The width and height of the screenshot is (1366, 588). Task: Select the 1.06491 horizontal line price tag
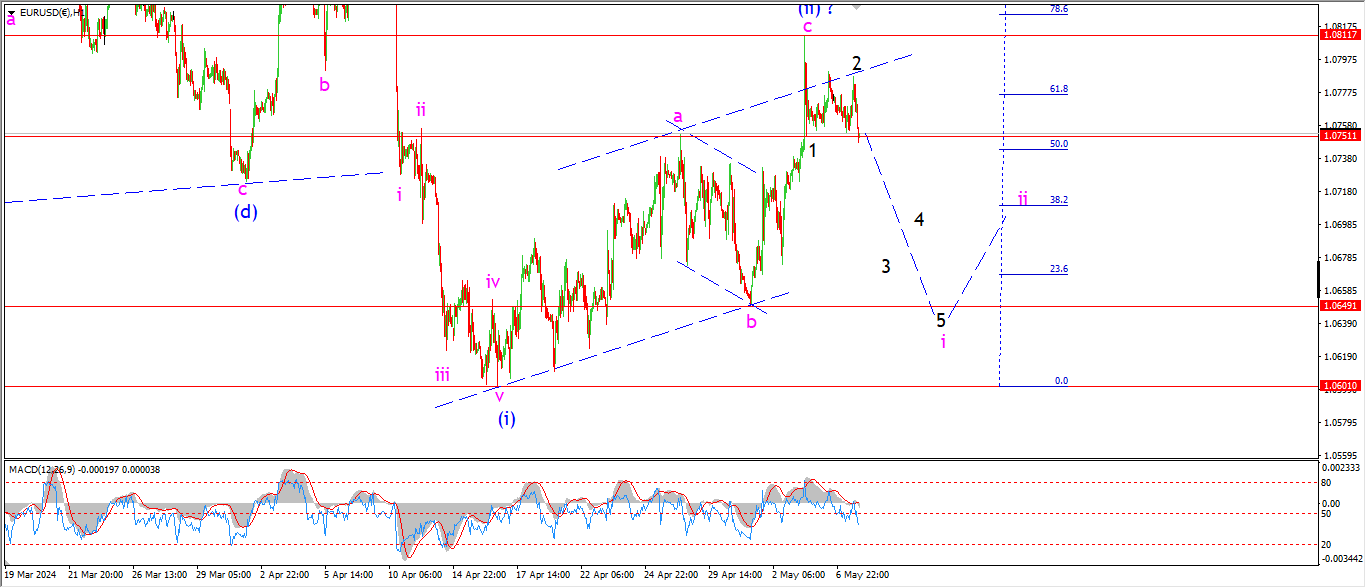coord(1339,306)
